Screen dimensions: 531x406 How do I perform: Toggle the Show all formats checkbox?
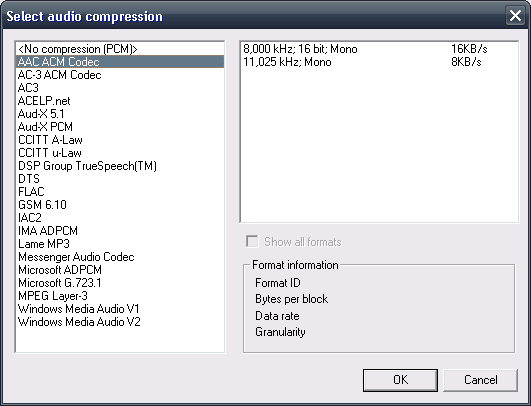click(x=252, y=242)
